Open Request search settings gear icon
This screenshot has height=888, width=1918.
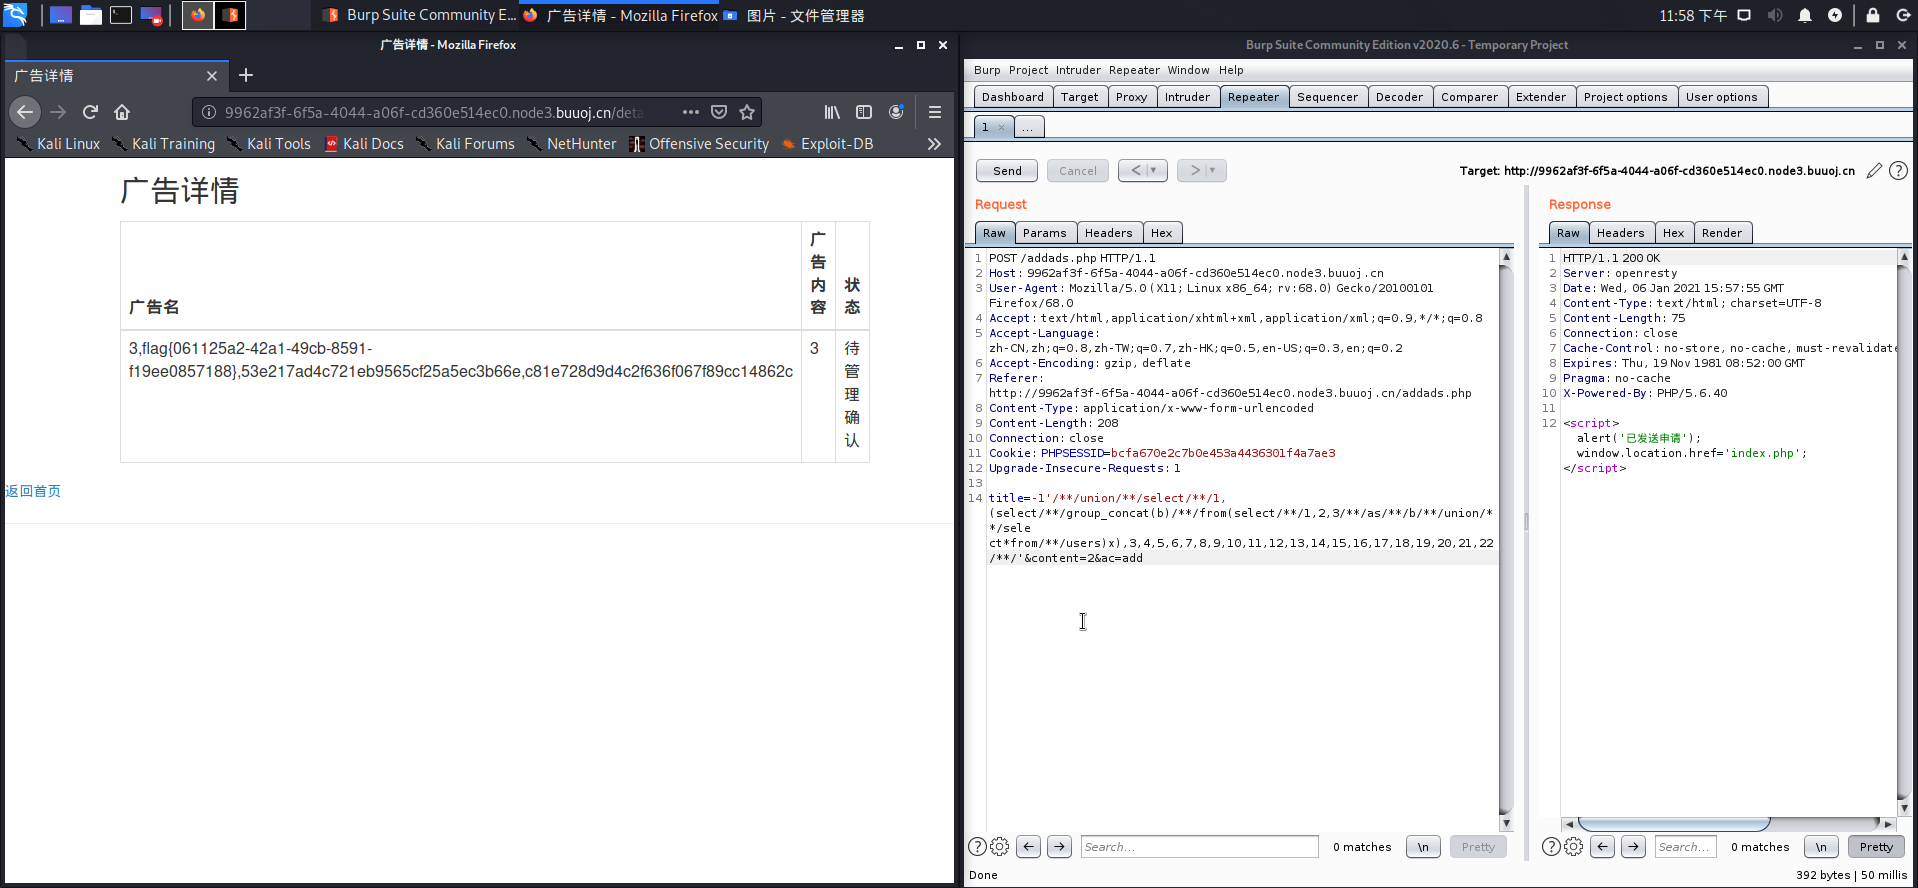[x=999, y=847]
